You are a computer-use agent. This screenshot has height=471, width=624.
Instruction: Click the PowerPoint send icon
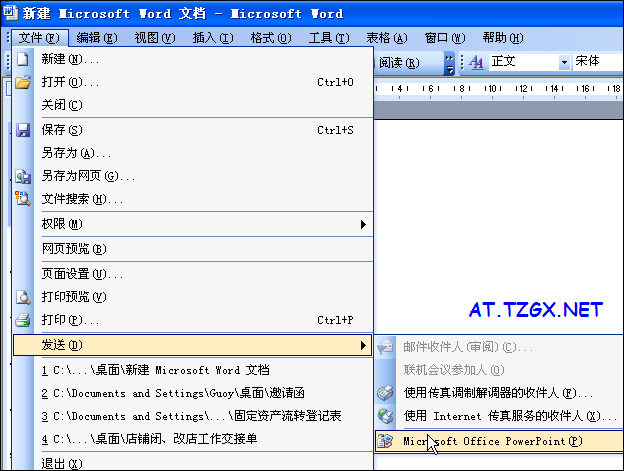click(x=385, y=441)
